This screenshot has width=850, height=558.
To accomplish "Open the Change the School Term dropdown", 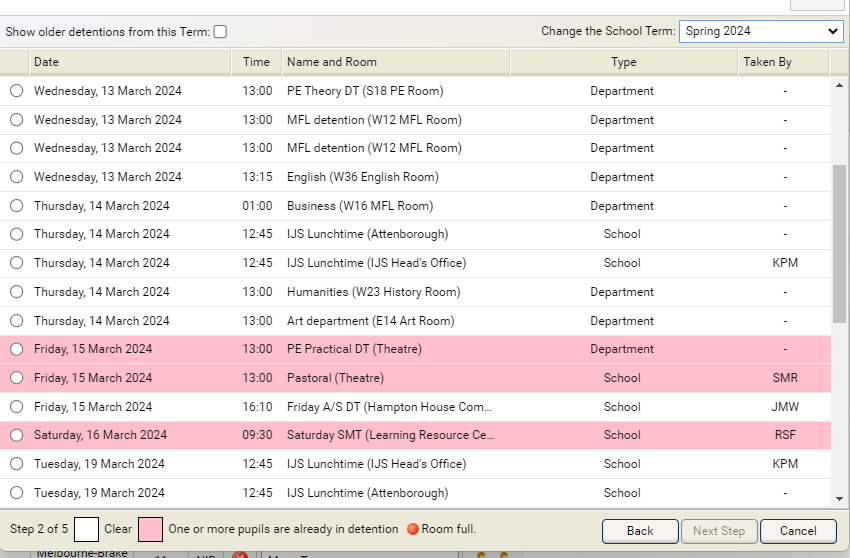I will coord(761,31).
